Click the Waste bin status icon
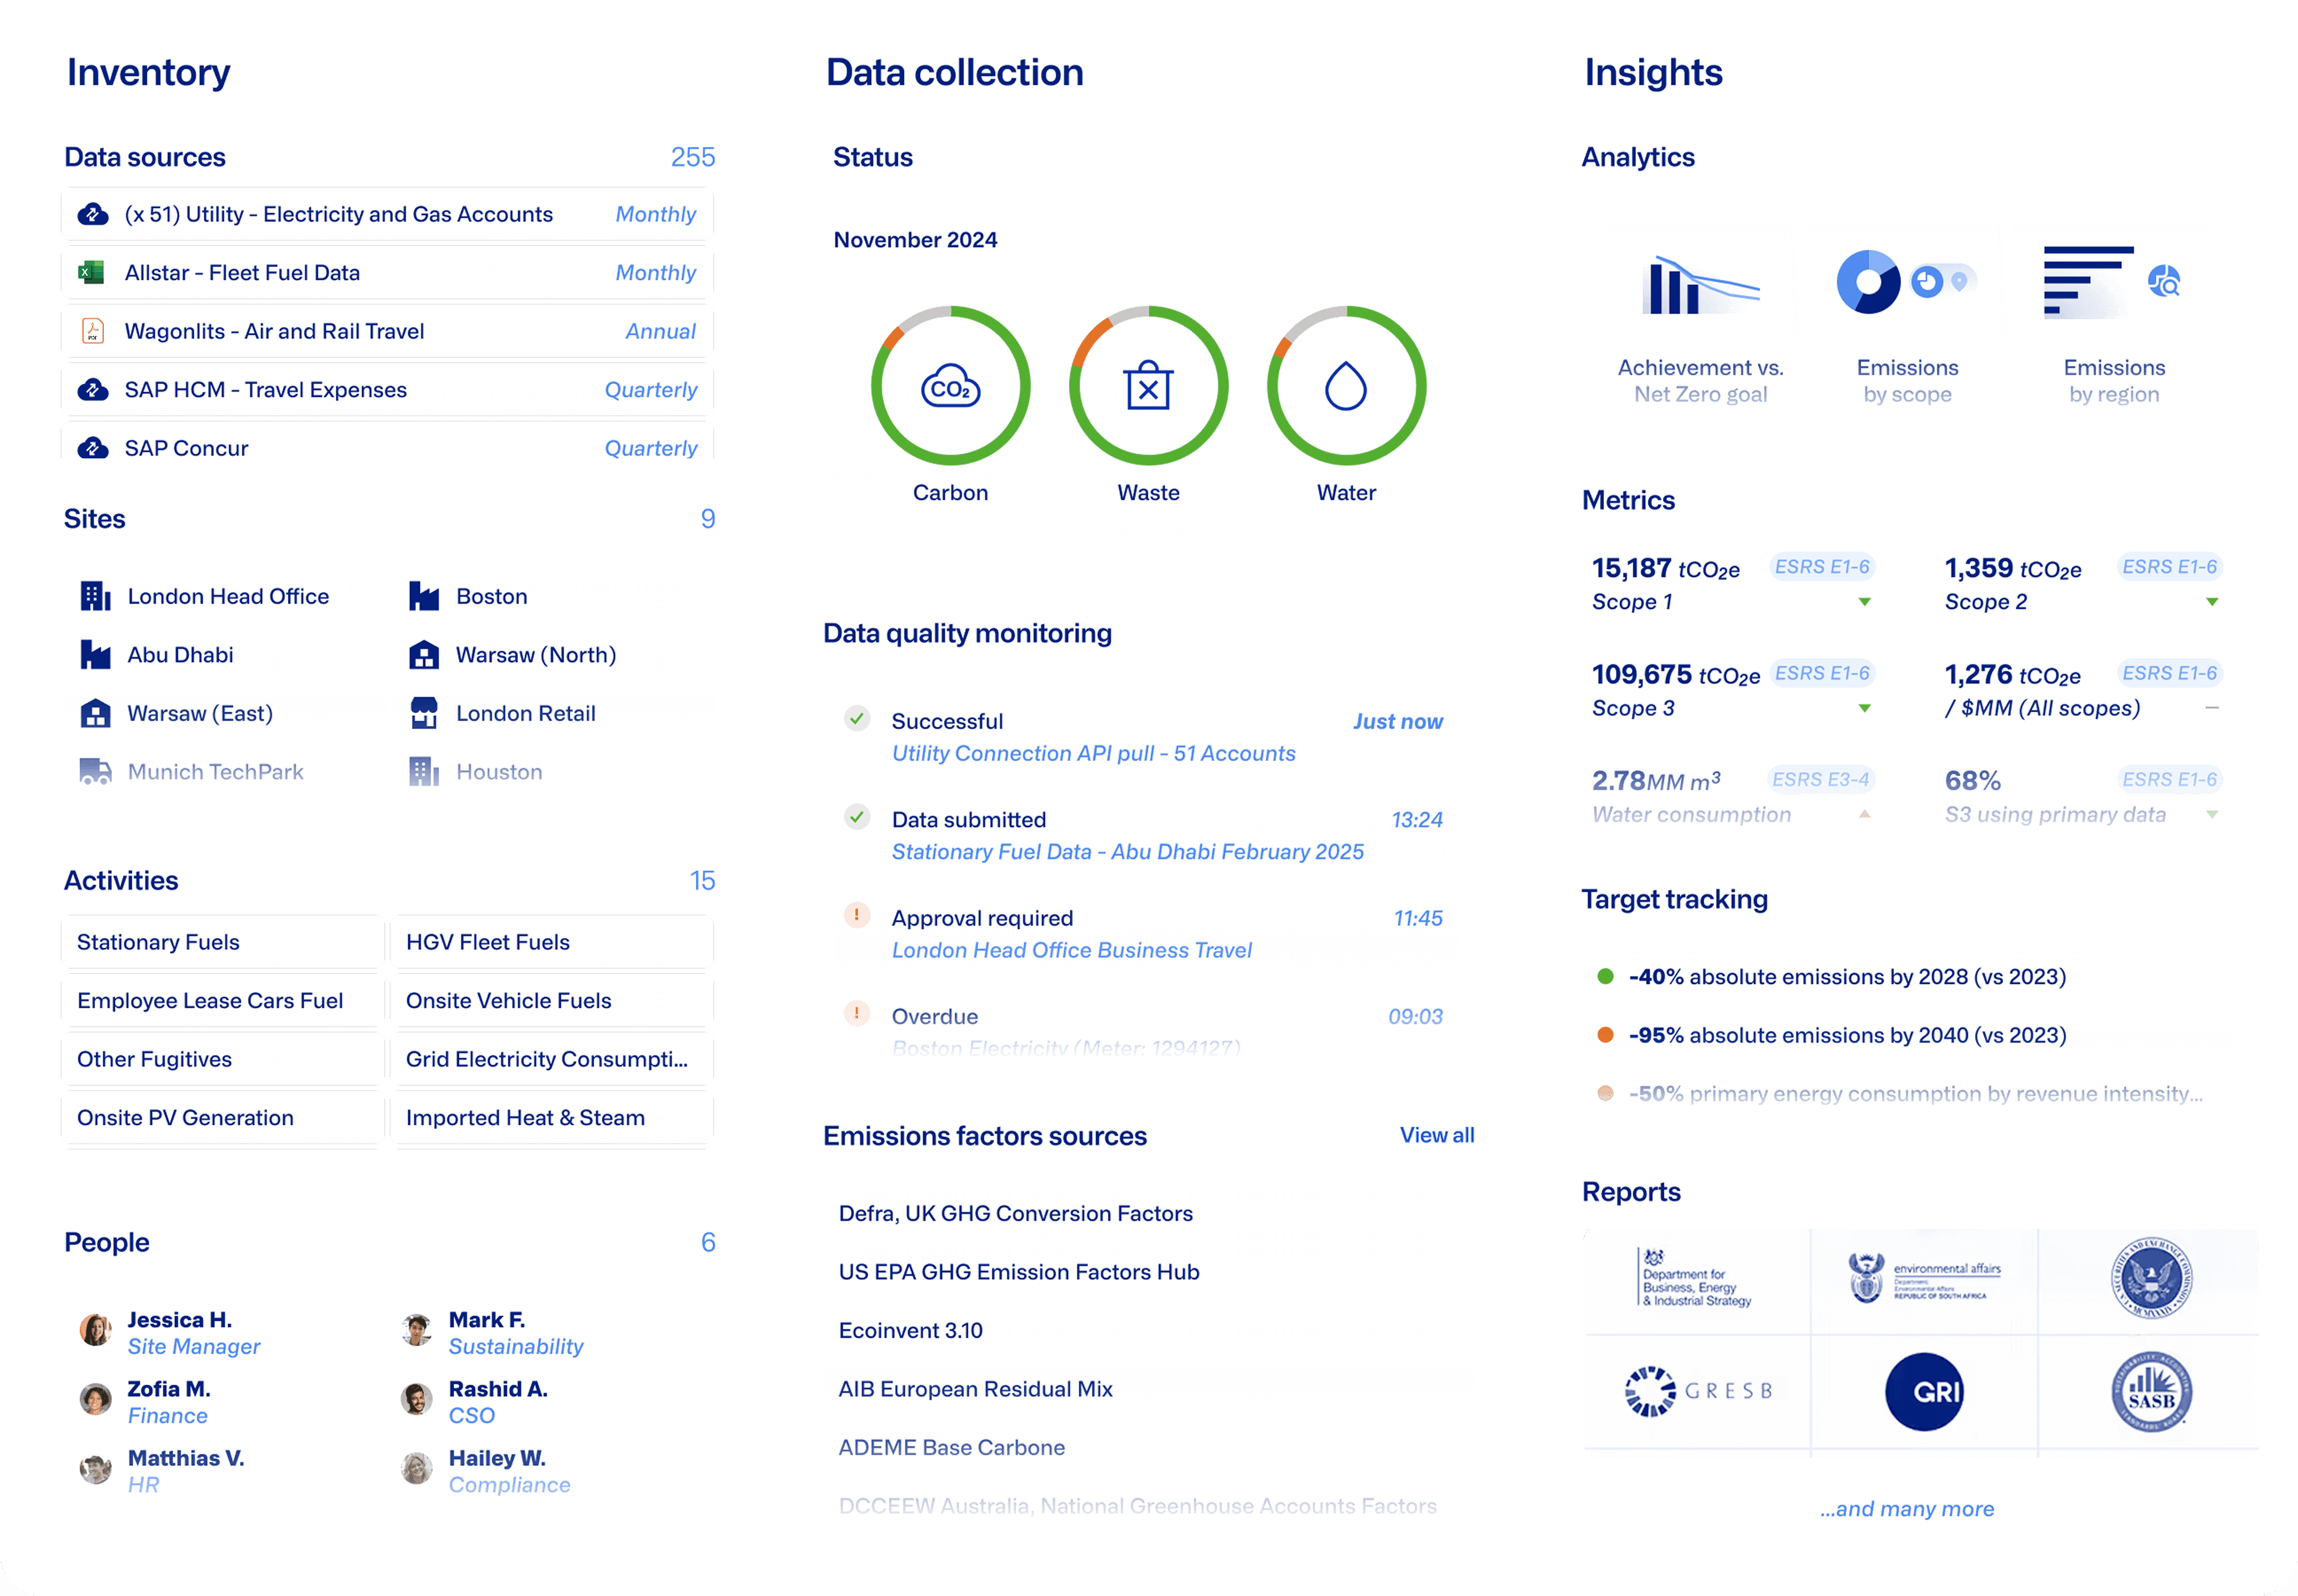2298x1596 pixels. coord(1148,387)
